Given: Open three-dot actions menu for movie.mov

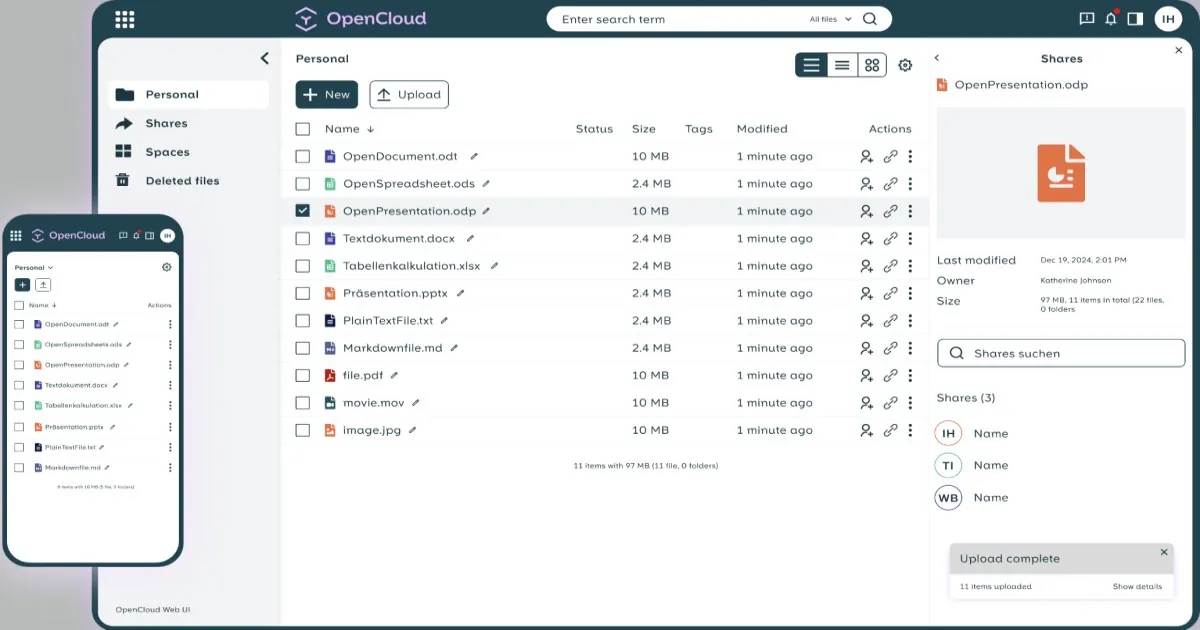Looking at the screenshot, I should pos(910,403).
